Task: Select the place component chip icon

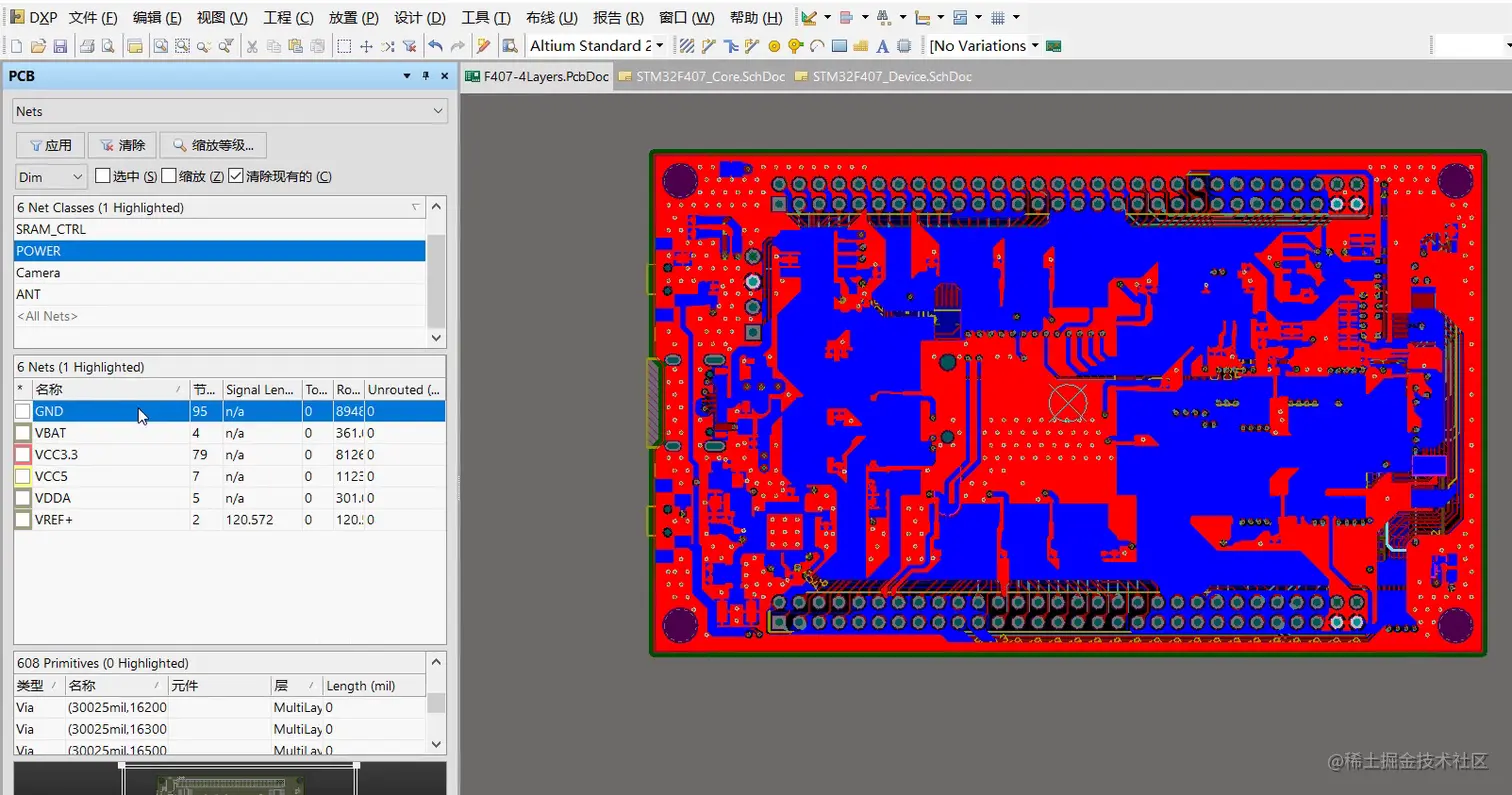Action: click(904, 46)
